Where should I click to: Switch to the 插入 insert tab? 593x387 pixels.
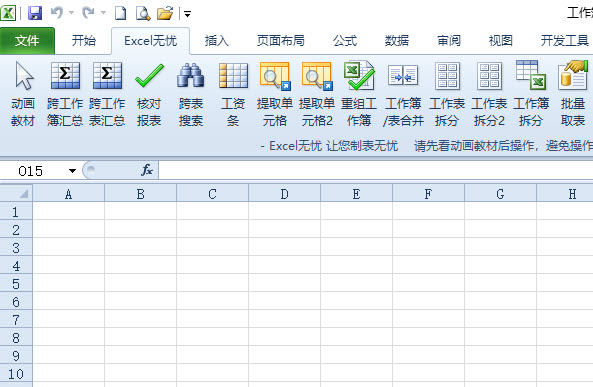217,40
